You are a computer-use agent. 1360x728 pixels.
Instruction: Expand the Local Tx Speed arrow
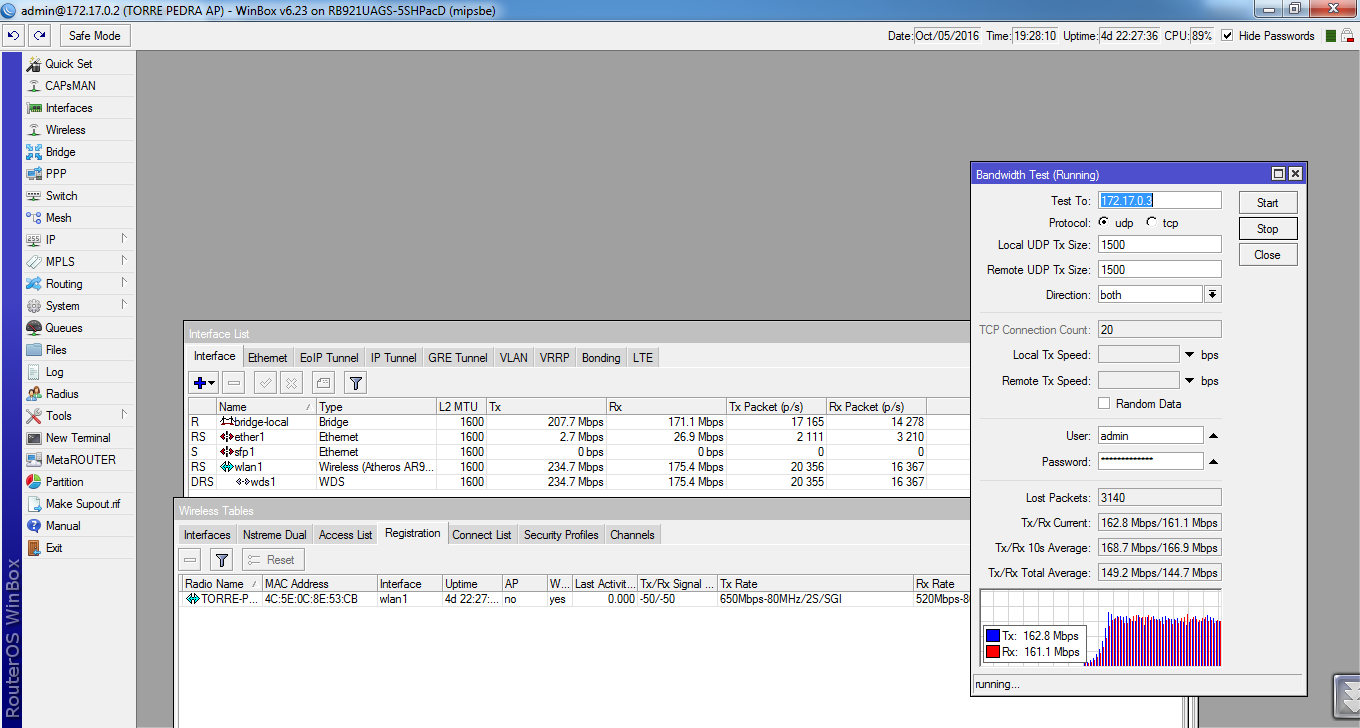tap(1190, 355)
